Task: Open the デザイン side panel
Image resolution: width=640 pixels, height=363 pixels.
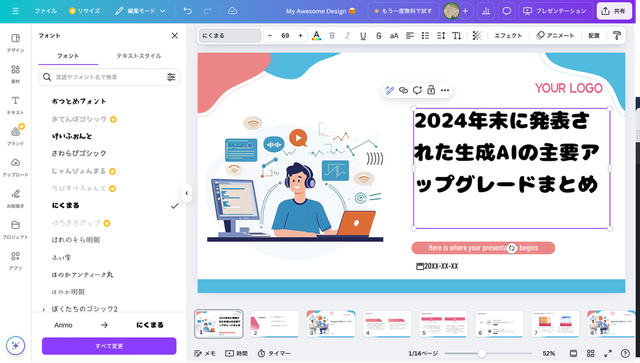Action: coord(16,43)
